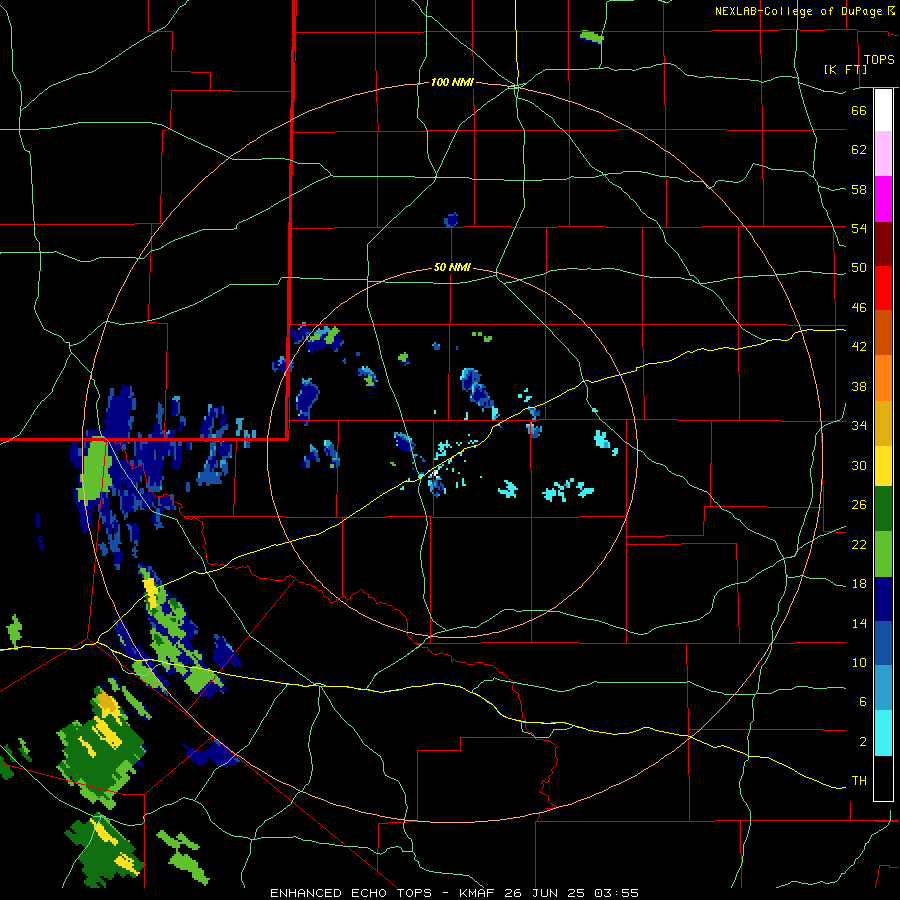This screenshot has width=900, height=900.
Task: Click the "100 NMI" range ring label
Action: [x=452, y=83]
